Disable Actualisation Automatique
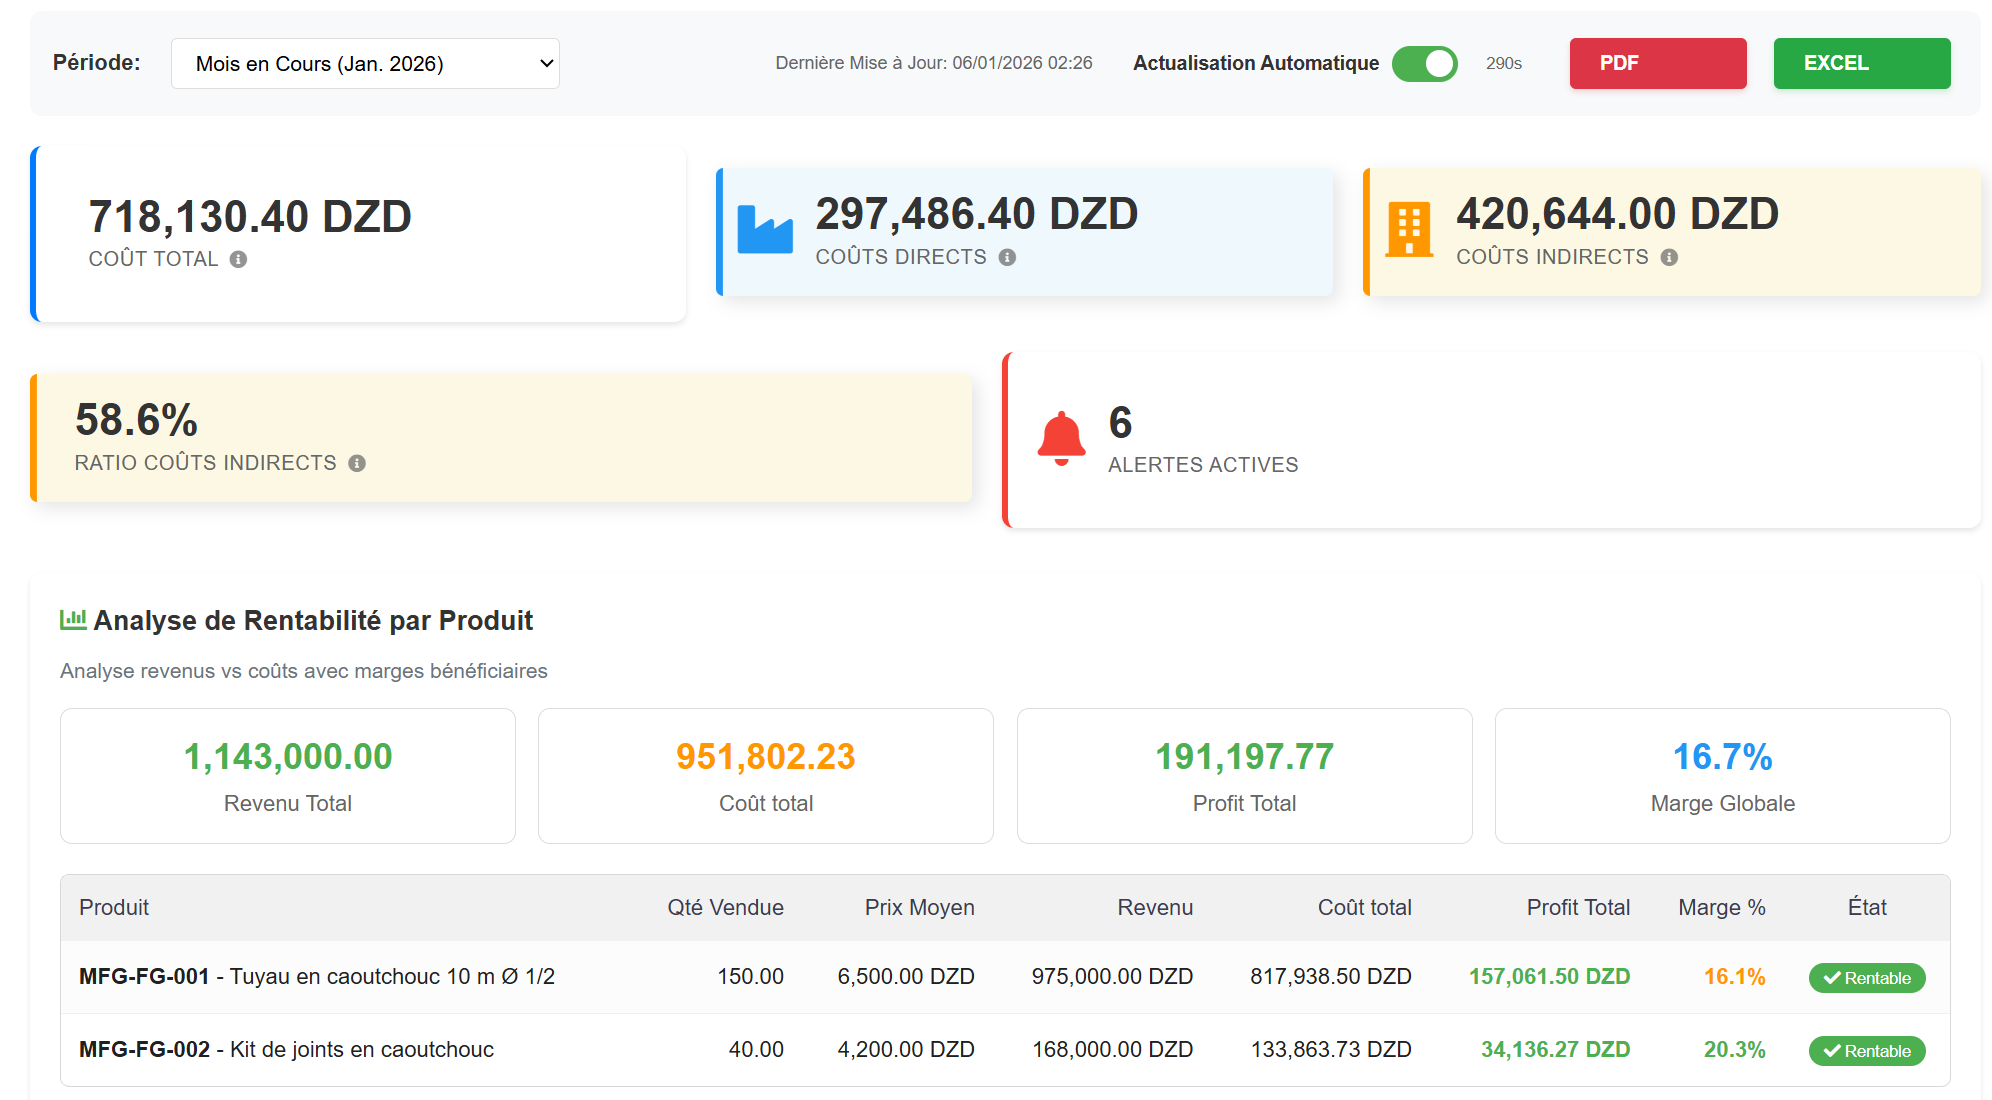Viewport: 1992px width, 1100px height. (x=1425, y=63)
